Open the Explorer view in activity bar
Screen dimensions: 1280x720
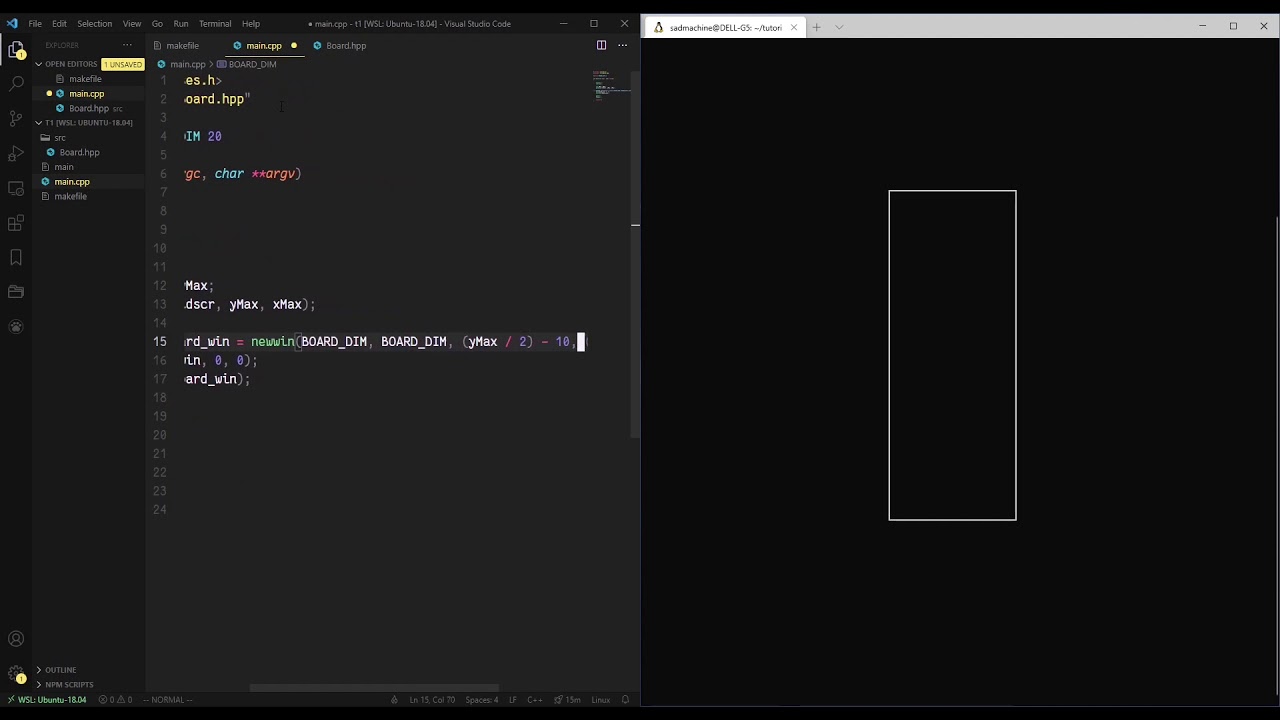[x=16, y=50]
